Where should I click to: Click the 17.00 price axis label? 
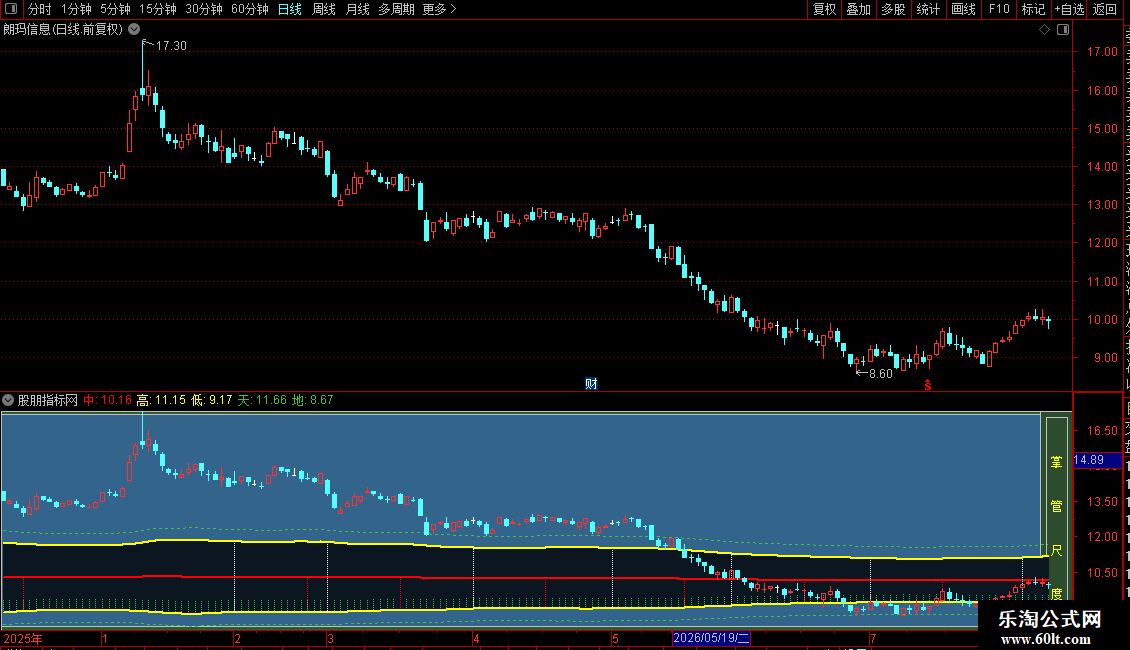point(1102,52)
